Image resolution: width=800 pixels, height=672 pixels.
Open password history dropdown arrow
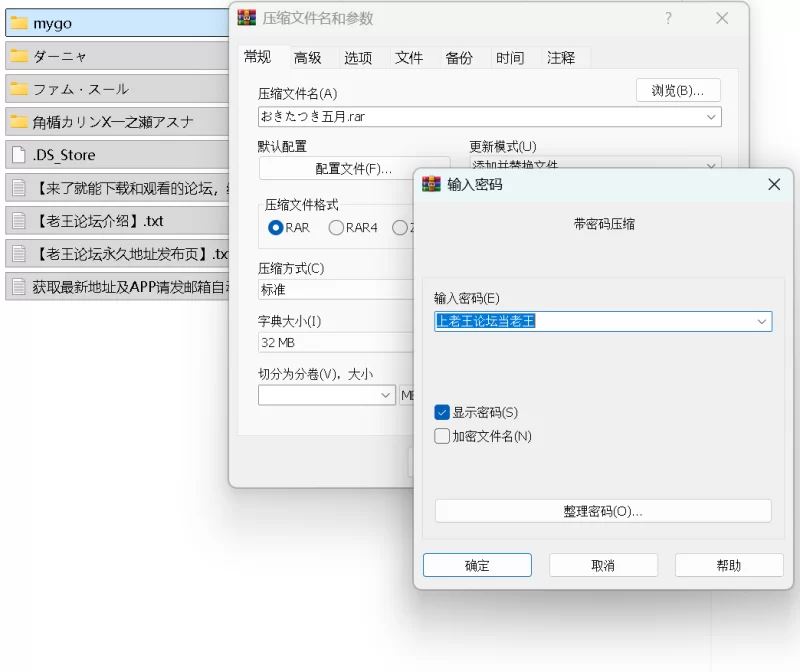[x=761, y=321]
